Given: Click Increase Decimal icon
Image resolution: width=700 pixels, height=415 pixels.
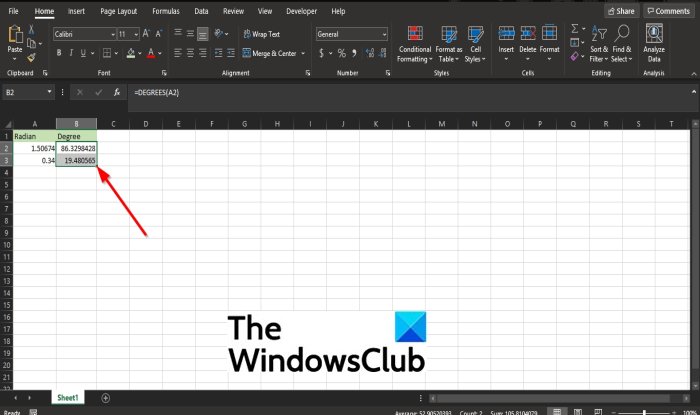Looking at the screenshot, I should tap(370, 53).
